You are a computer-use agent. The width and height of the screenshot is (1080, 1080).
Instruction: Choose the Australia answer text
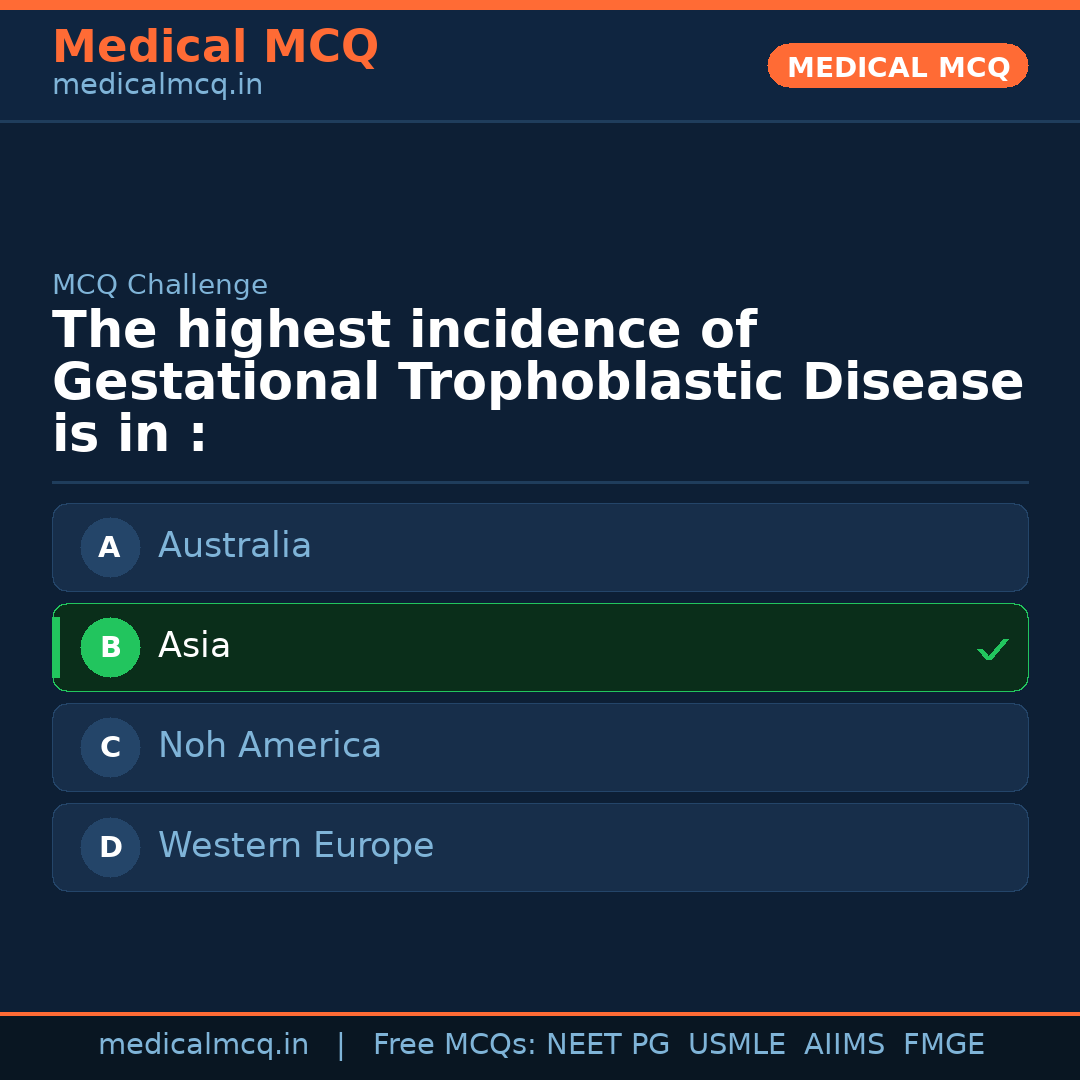[x=235, y=546]
